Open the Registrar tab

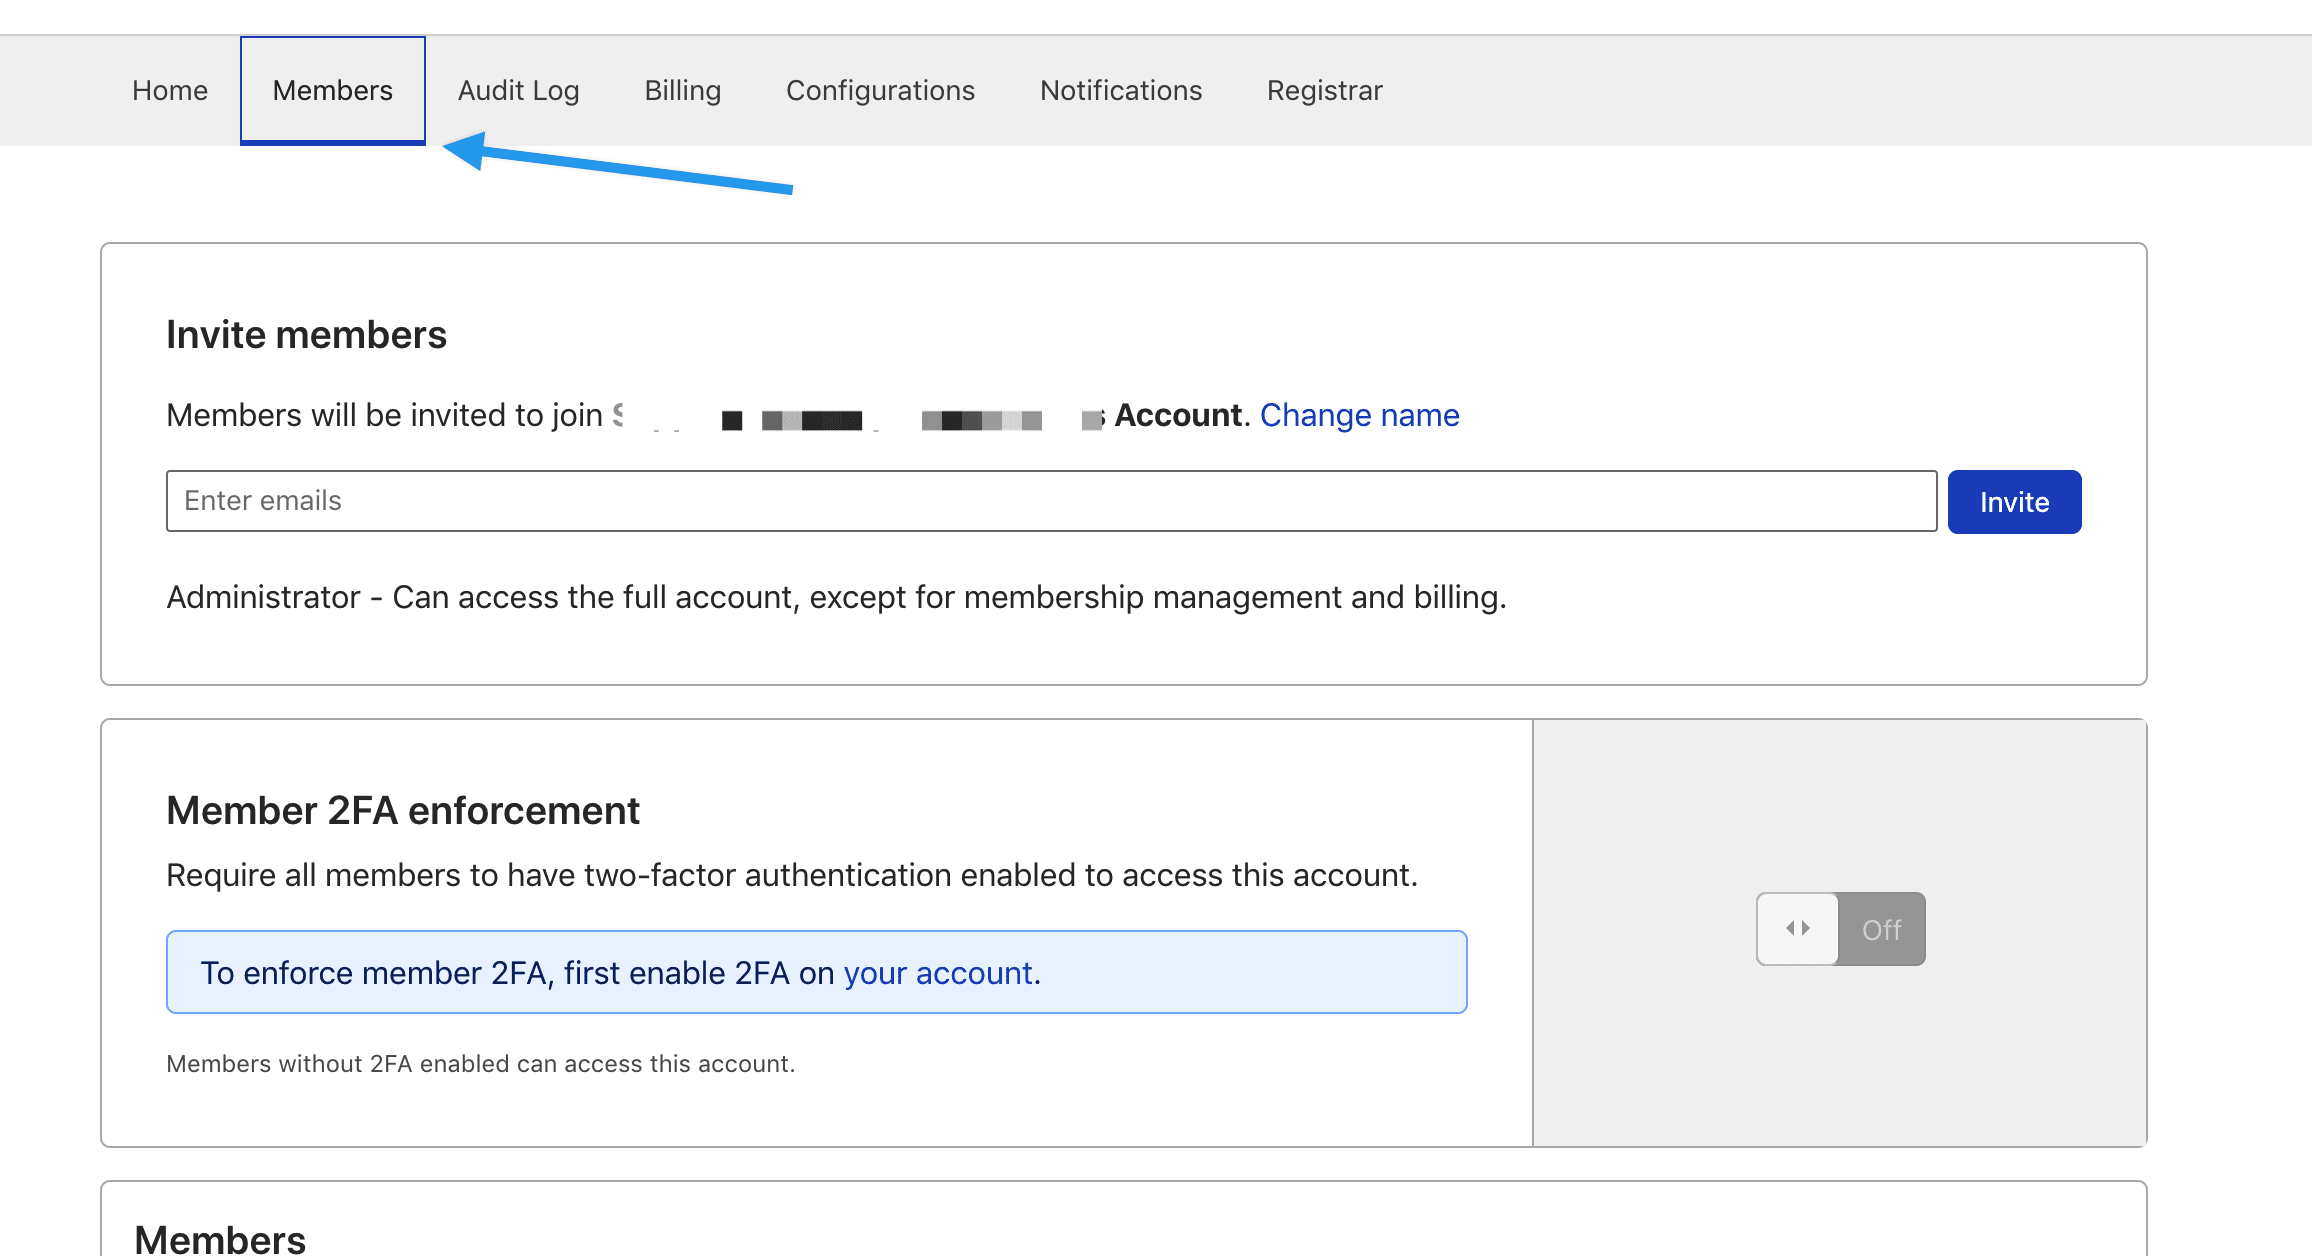pos(1324,90)
